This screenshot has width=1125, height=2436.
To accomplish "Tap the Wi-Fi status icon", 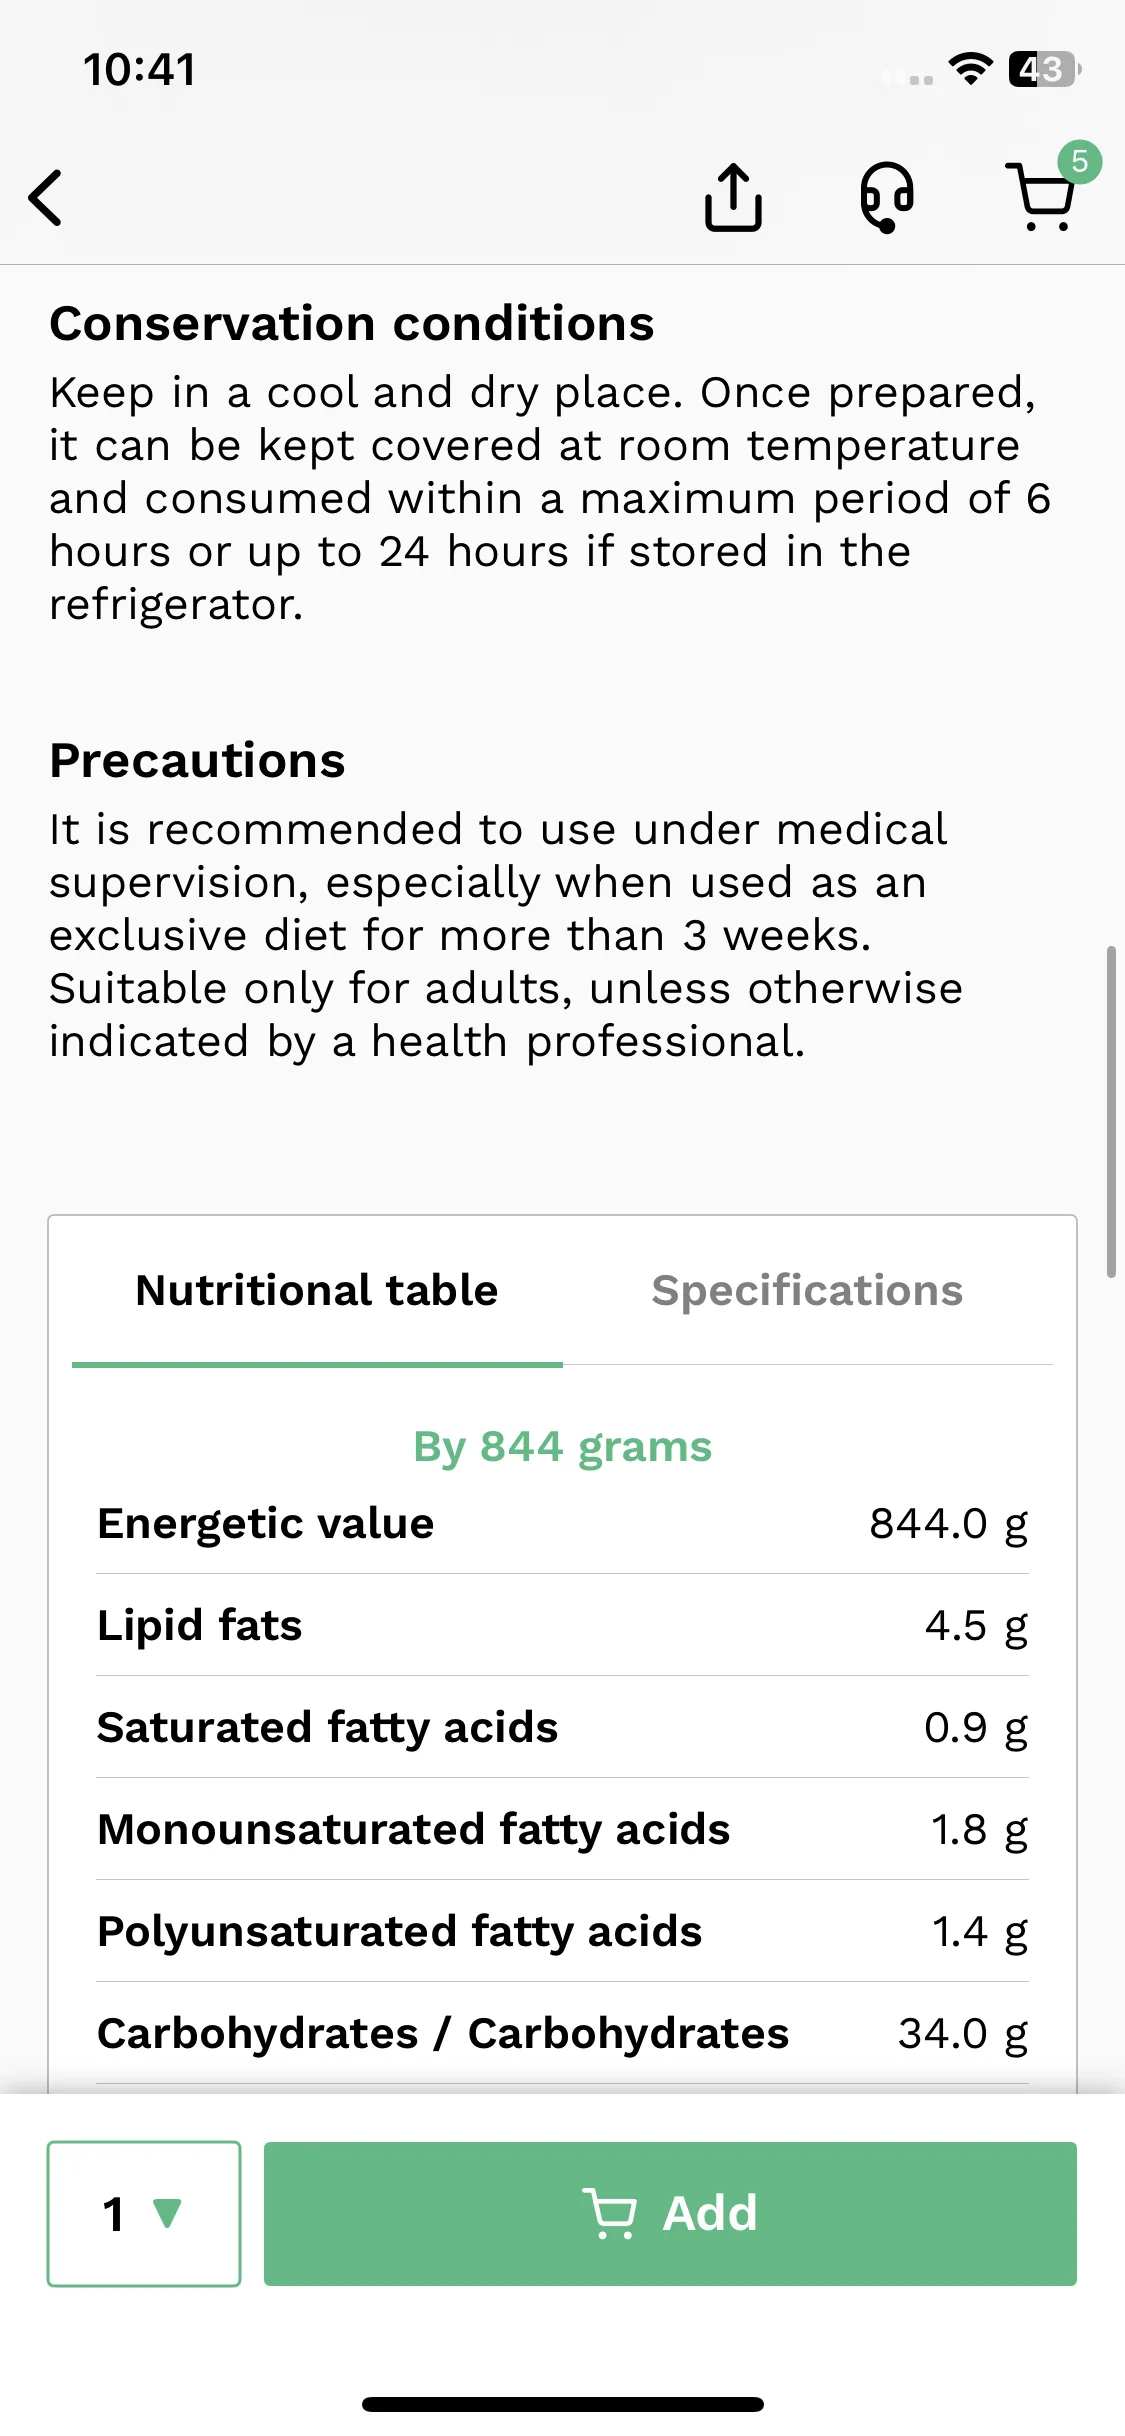I will (970, 69).
